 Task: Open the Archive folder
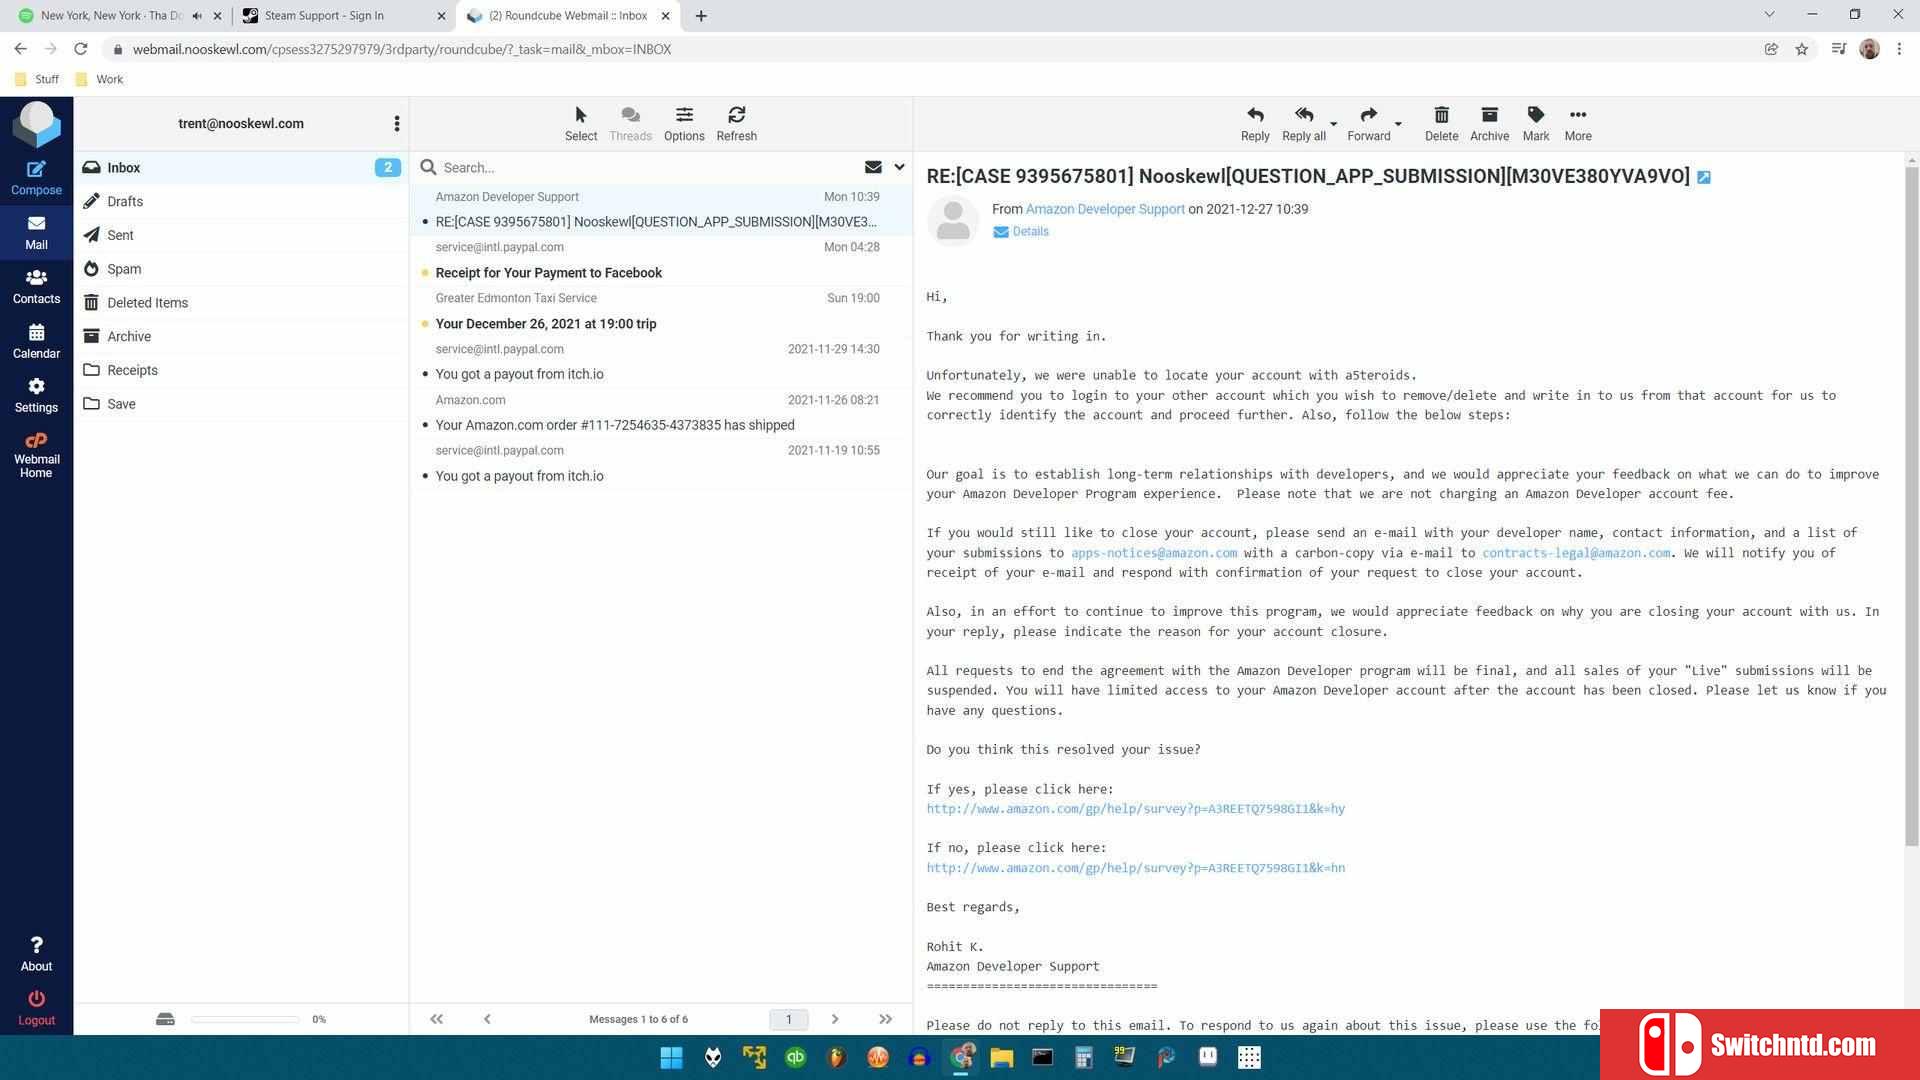pyautogui.click(x=241, y=337)
